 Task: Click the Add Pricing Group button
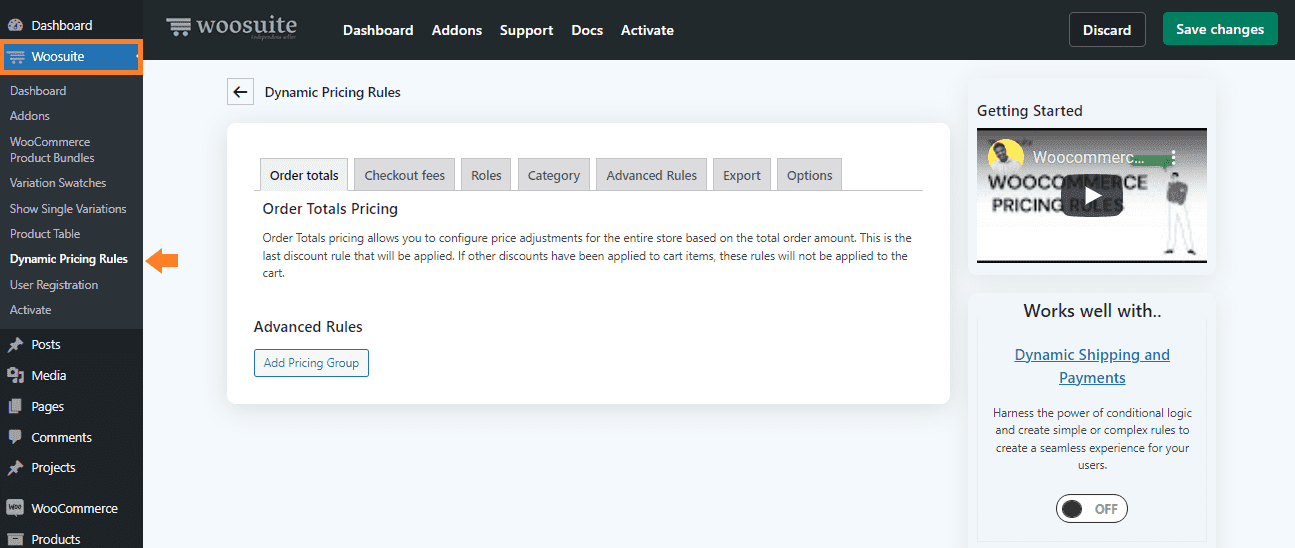(311, 363)
